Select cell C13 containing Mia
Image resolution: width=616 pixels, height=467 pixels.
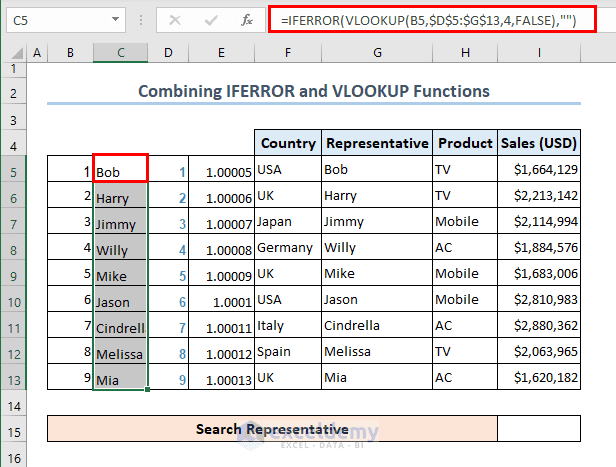click(x=121, y=377)
